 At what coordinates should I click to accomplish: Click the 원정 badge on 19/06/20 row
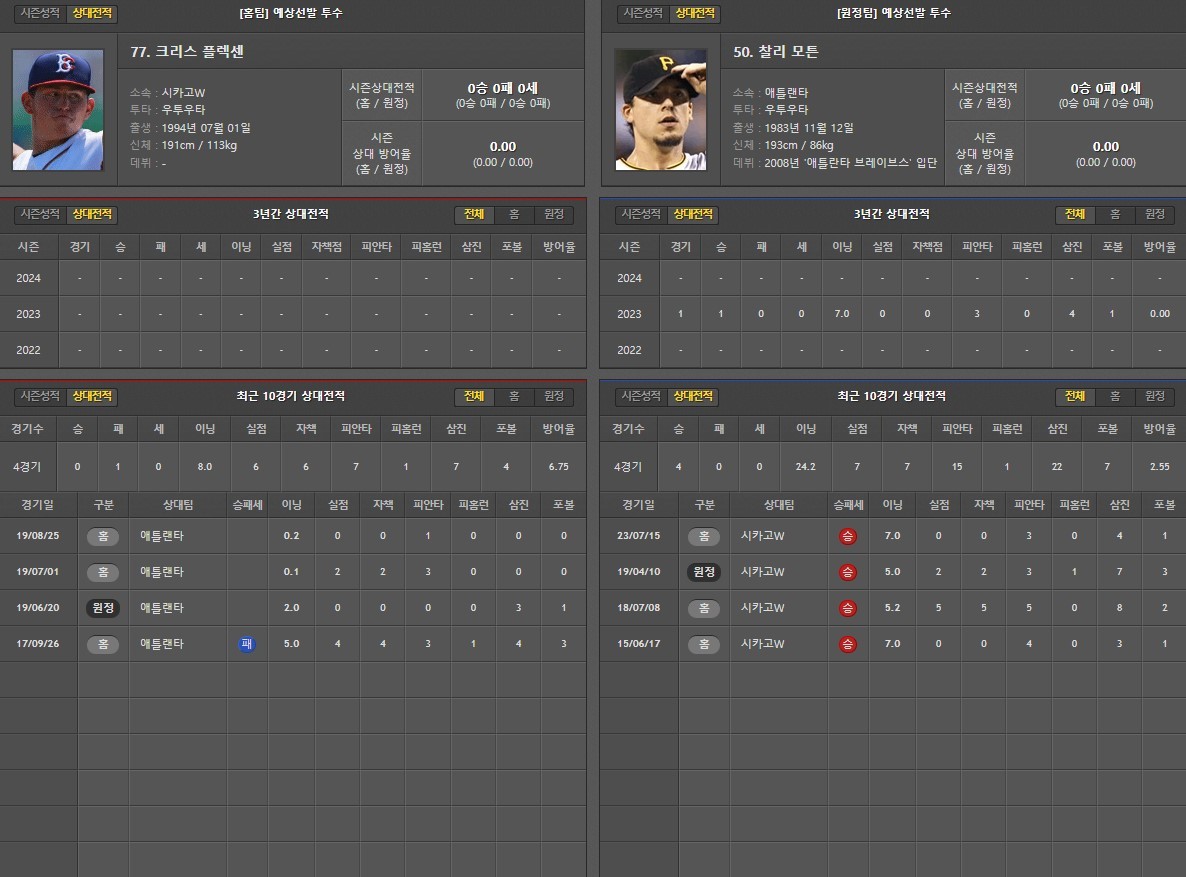103,608
